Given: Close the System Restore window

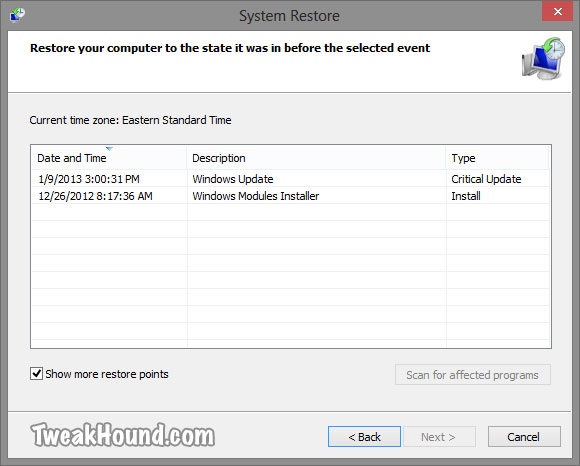Looking at the screenshot, I should click(x=557, y=11).
